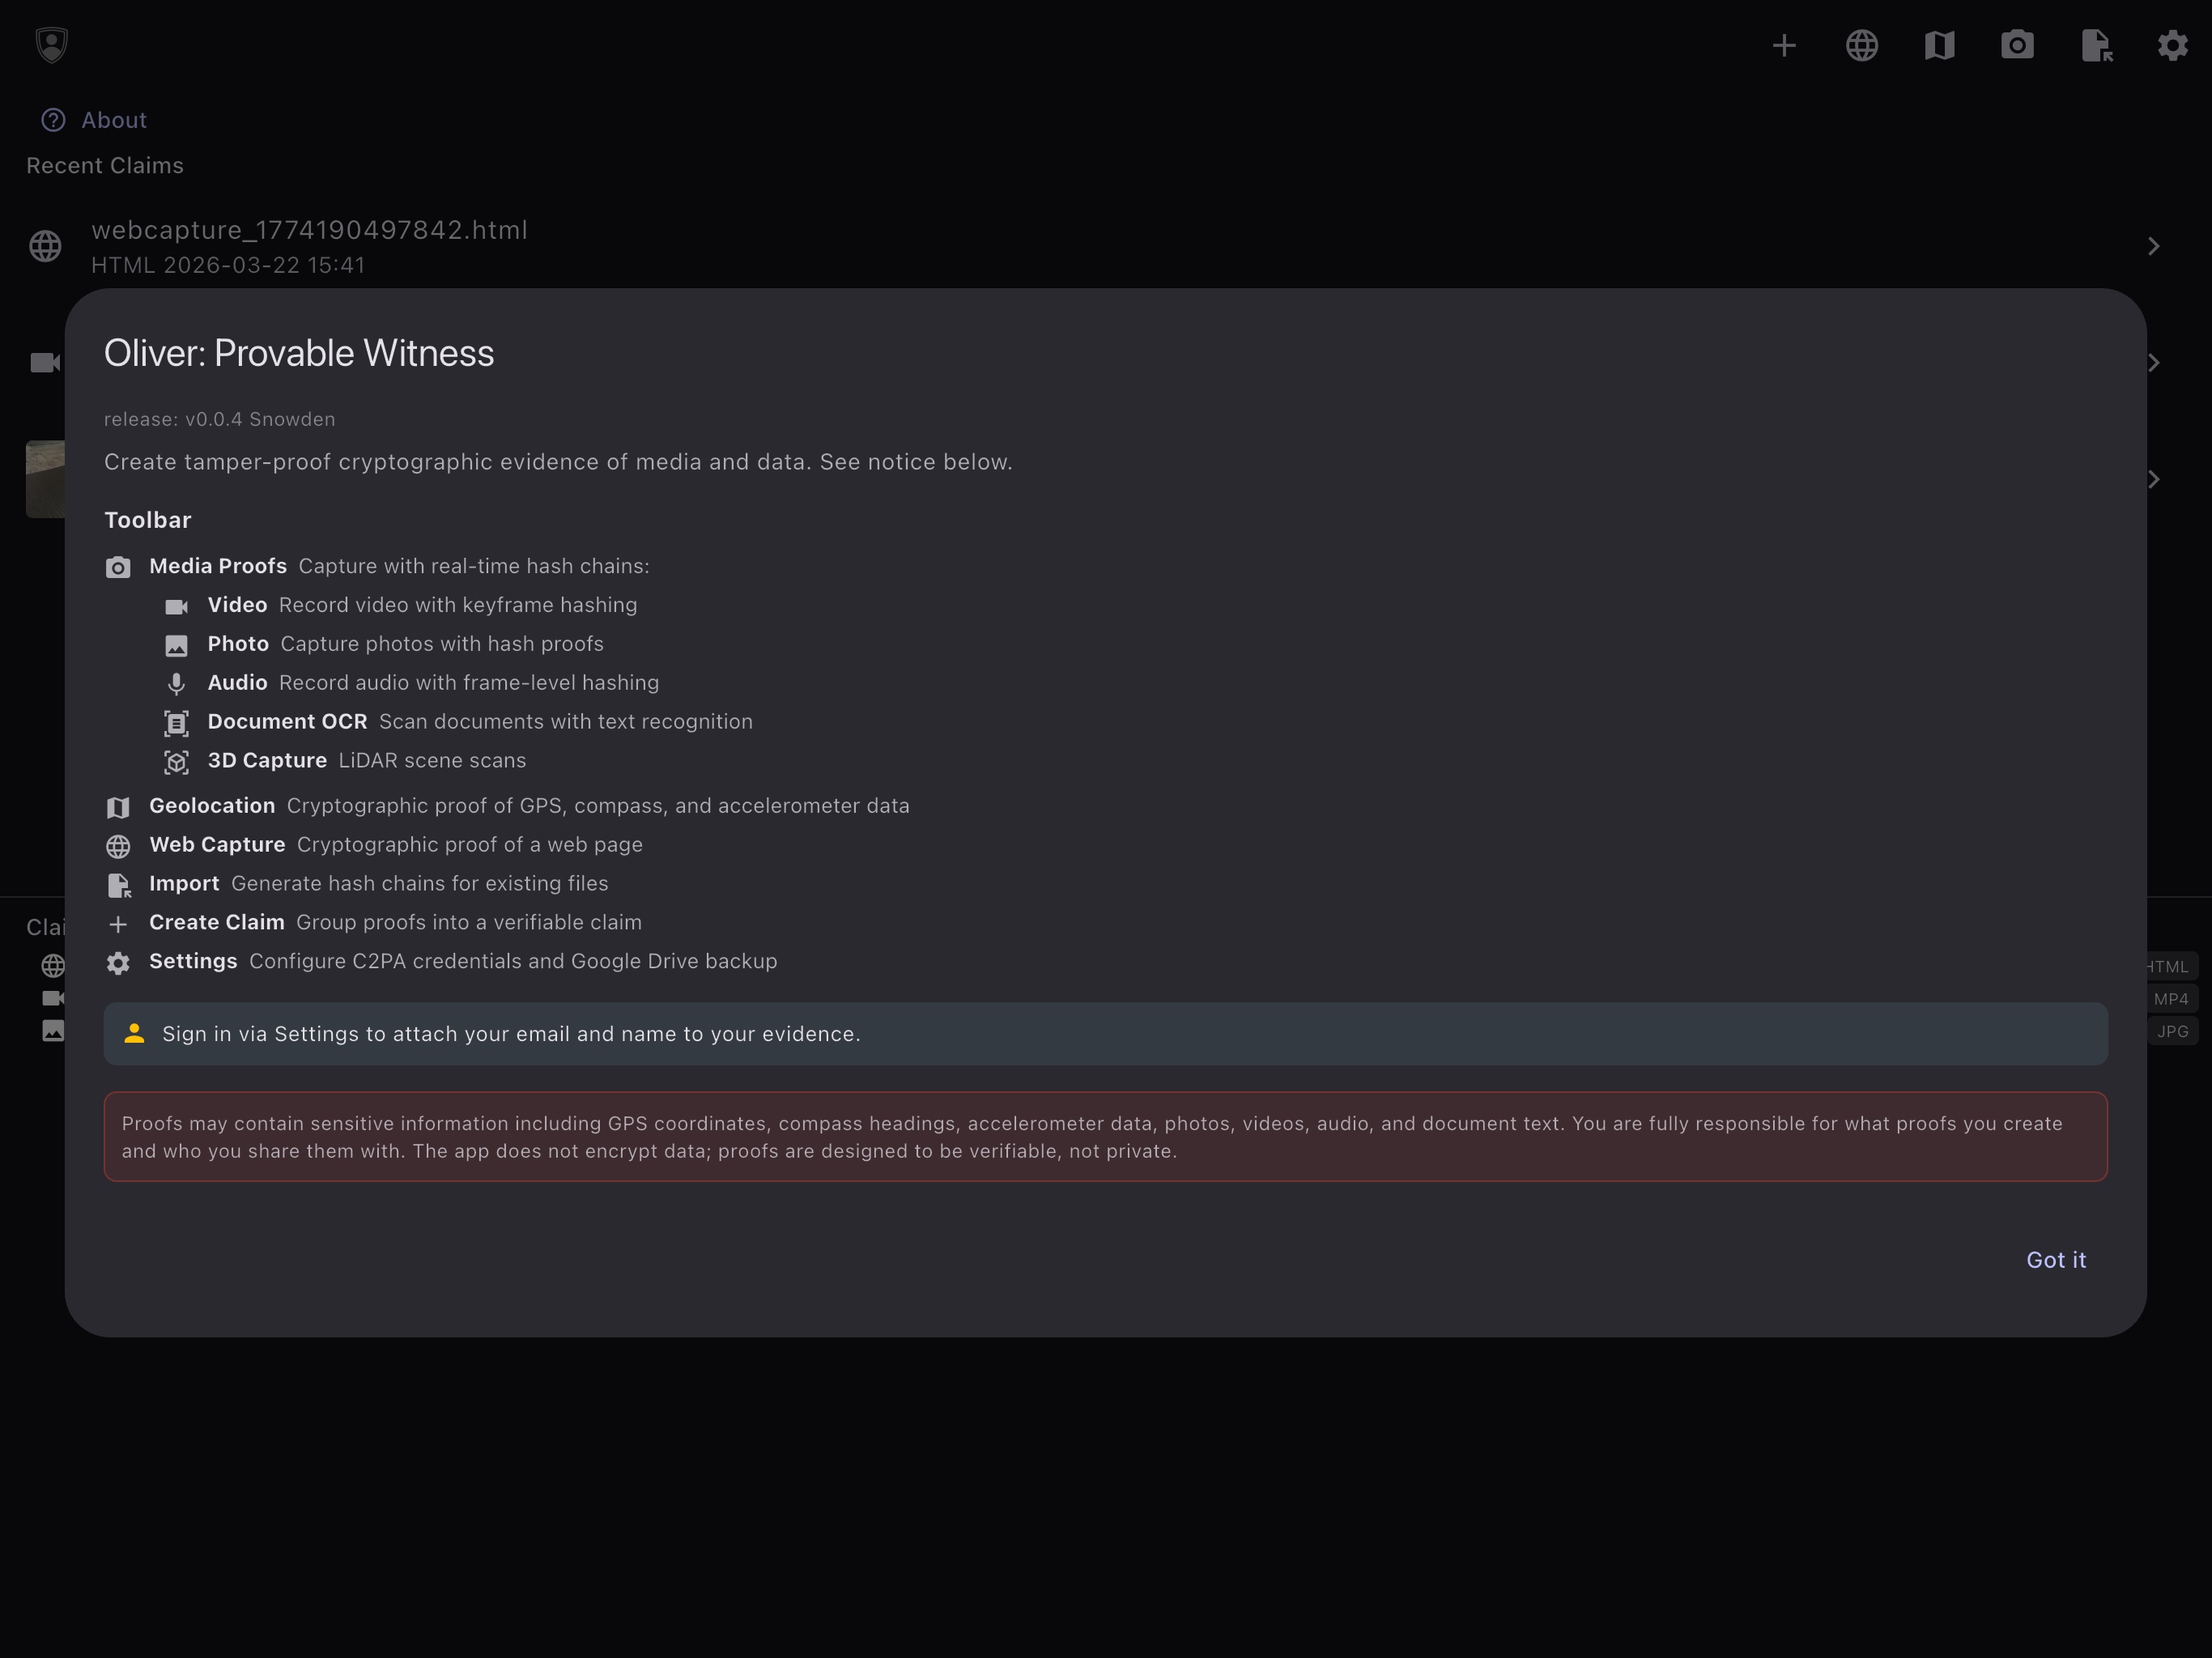Screen dimensions: 2212x1658
Task: Click 'Record video with keyframe hashing' text
Action: (x=458, y=605)
